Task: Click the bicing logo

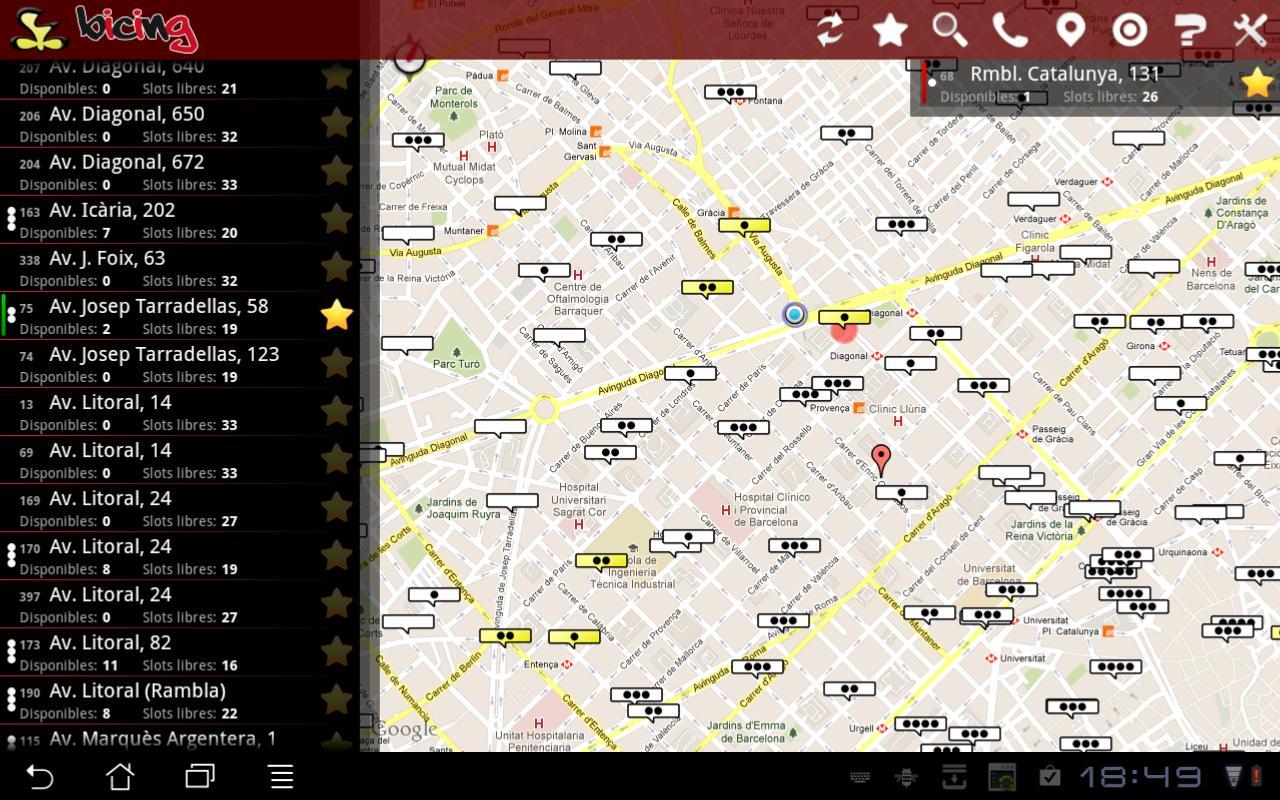Action: click(x=104, y=29)
